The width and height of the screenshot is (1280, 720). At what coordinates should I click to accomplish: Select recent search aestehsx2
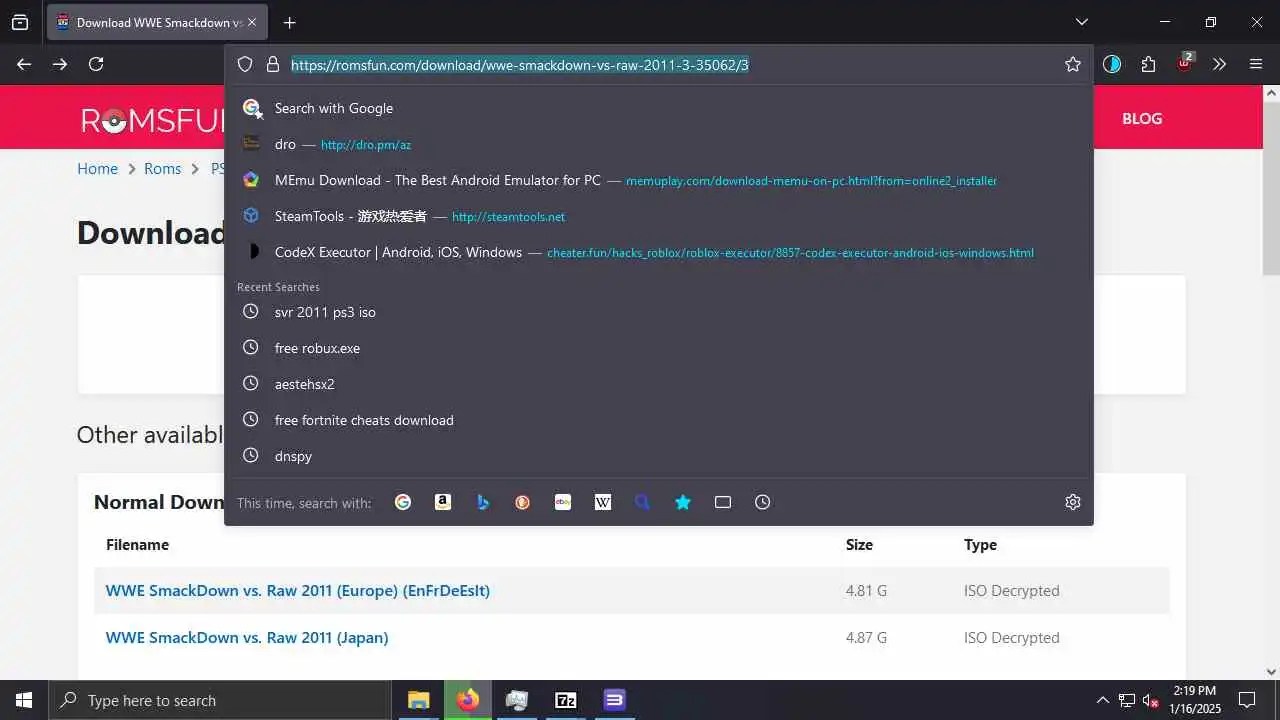coord(659,384)
